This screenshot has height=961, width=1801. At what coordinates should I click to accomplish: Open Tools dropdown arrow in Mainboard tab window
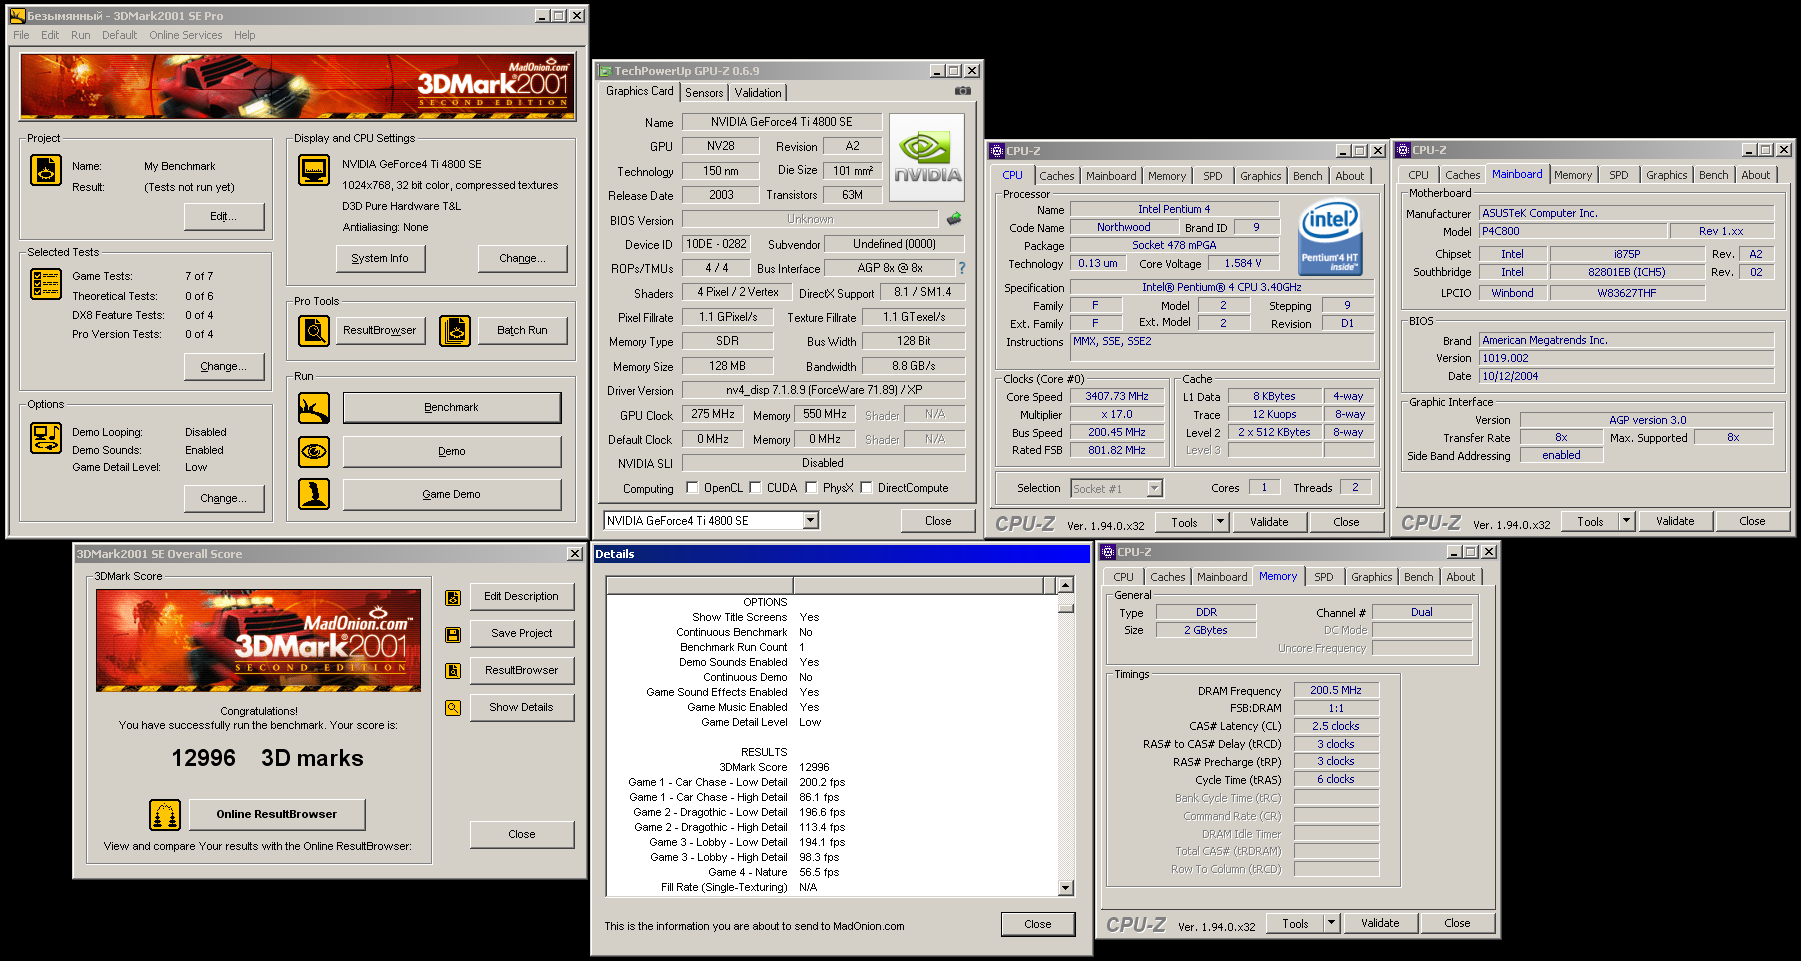point(1626,521)
